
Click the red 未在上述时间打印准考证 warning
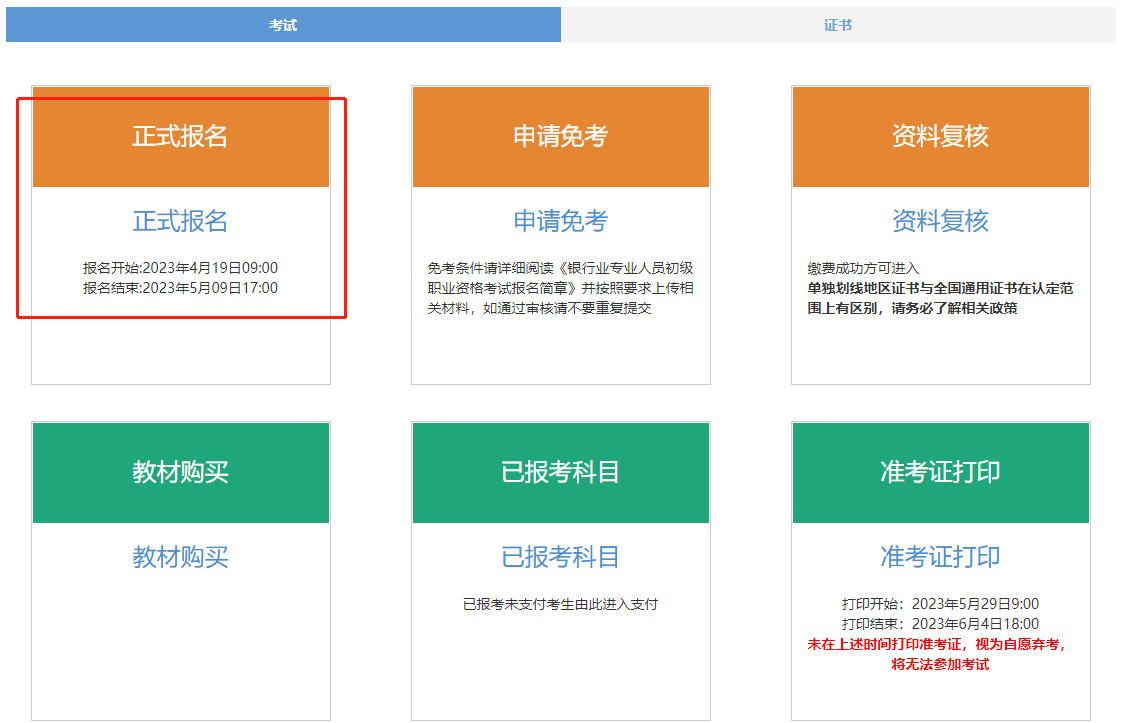tap(940, 654)
